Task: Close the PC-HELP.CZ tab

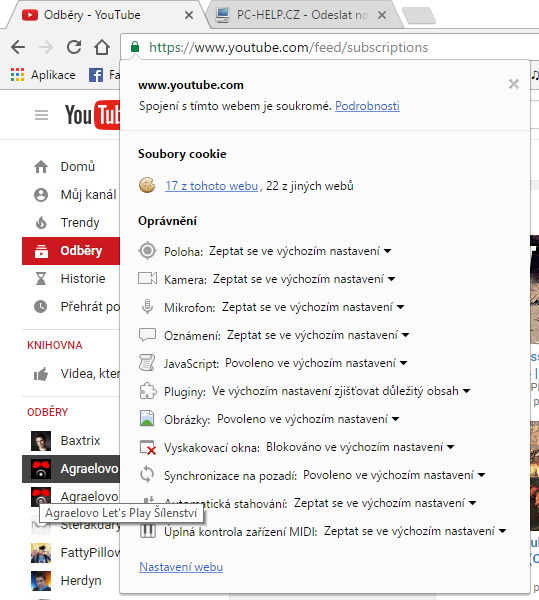Action: [x=382, y=15]
